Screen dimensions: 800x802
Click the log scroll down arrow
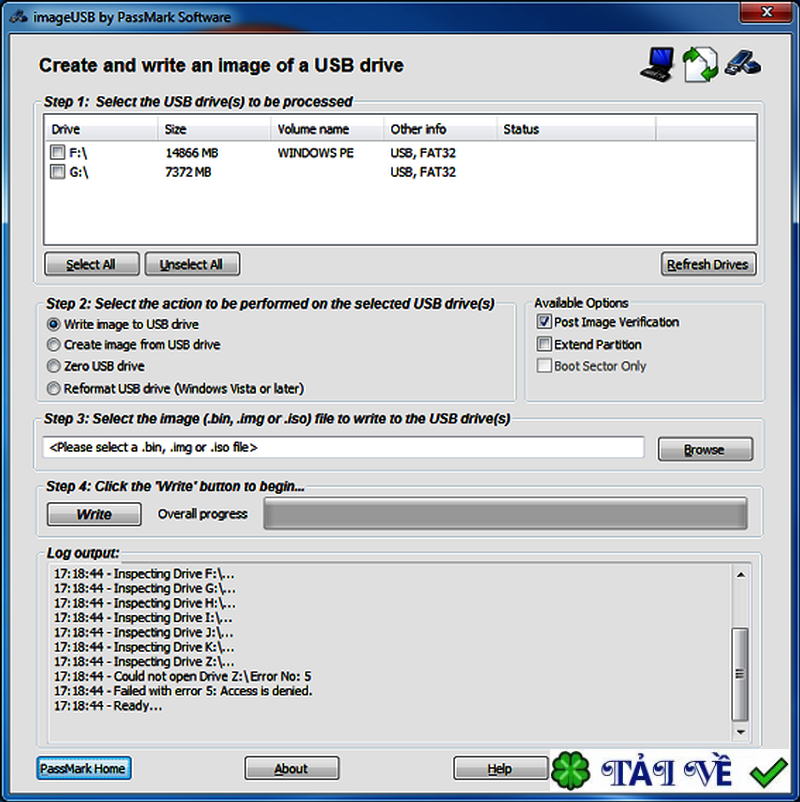pyautogui.click(x=740, y=732)
